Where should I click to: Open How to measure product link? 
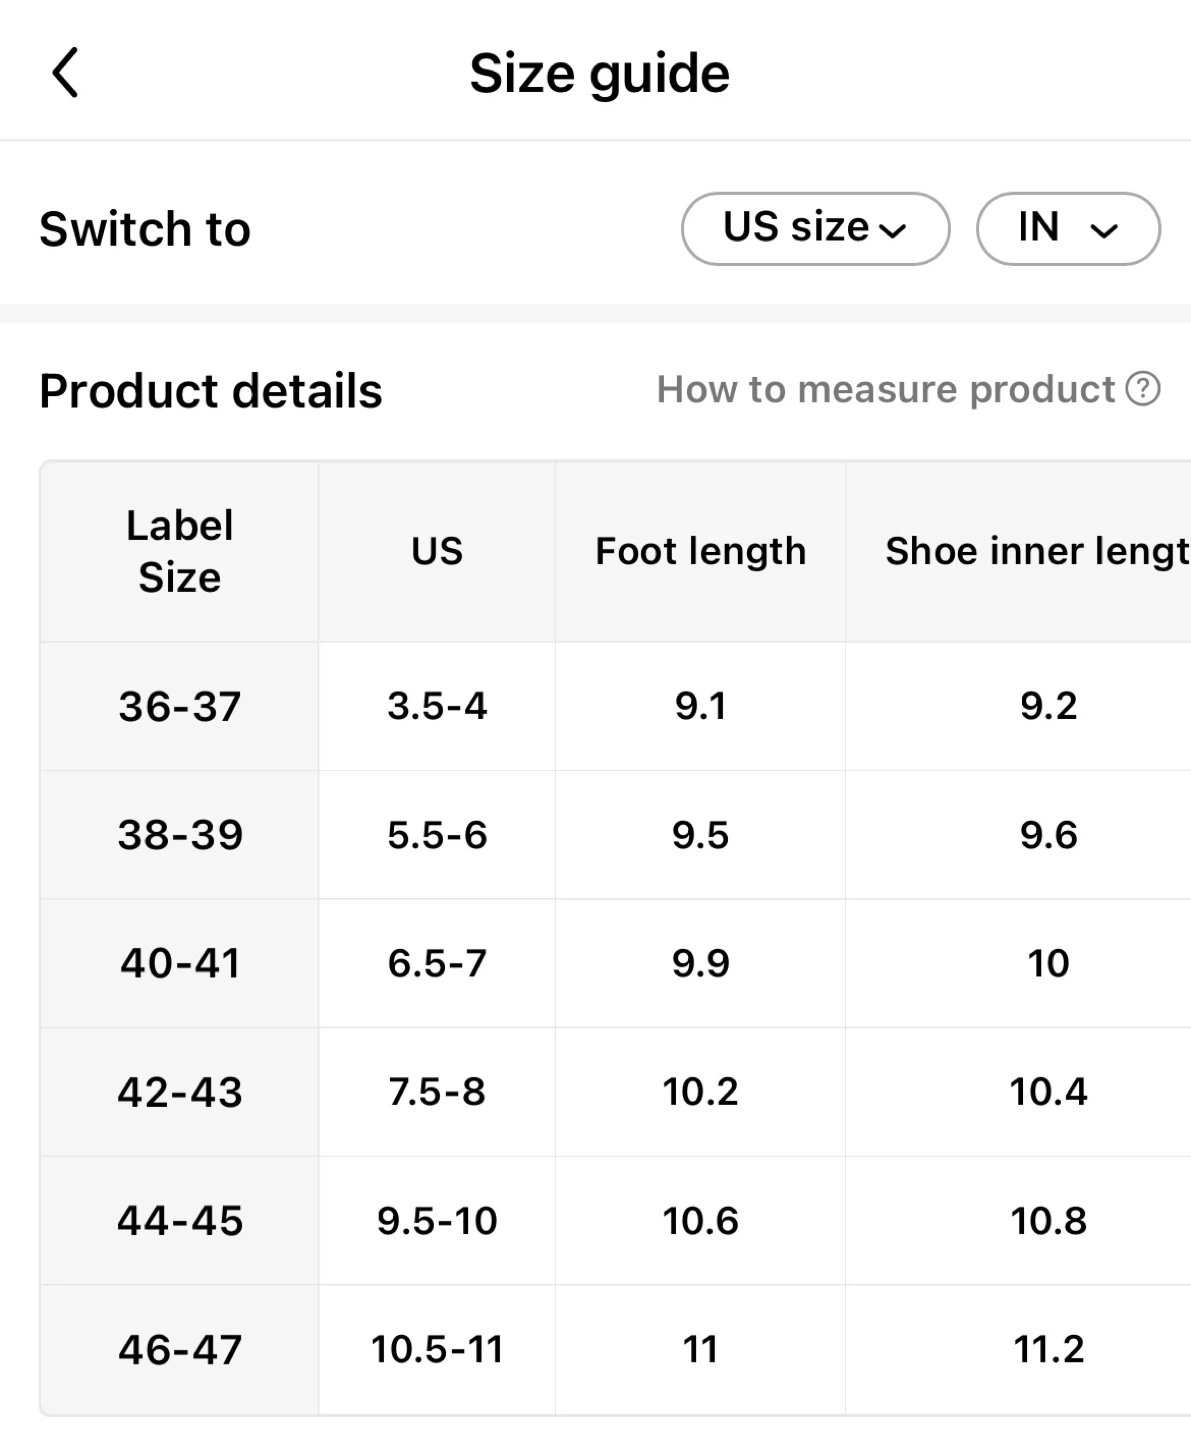[886, 389]
